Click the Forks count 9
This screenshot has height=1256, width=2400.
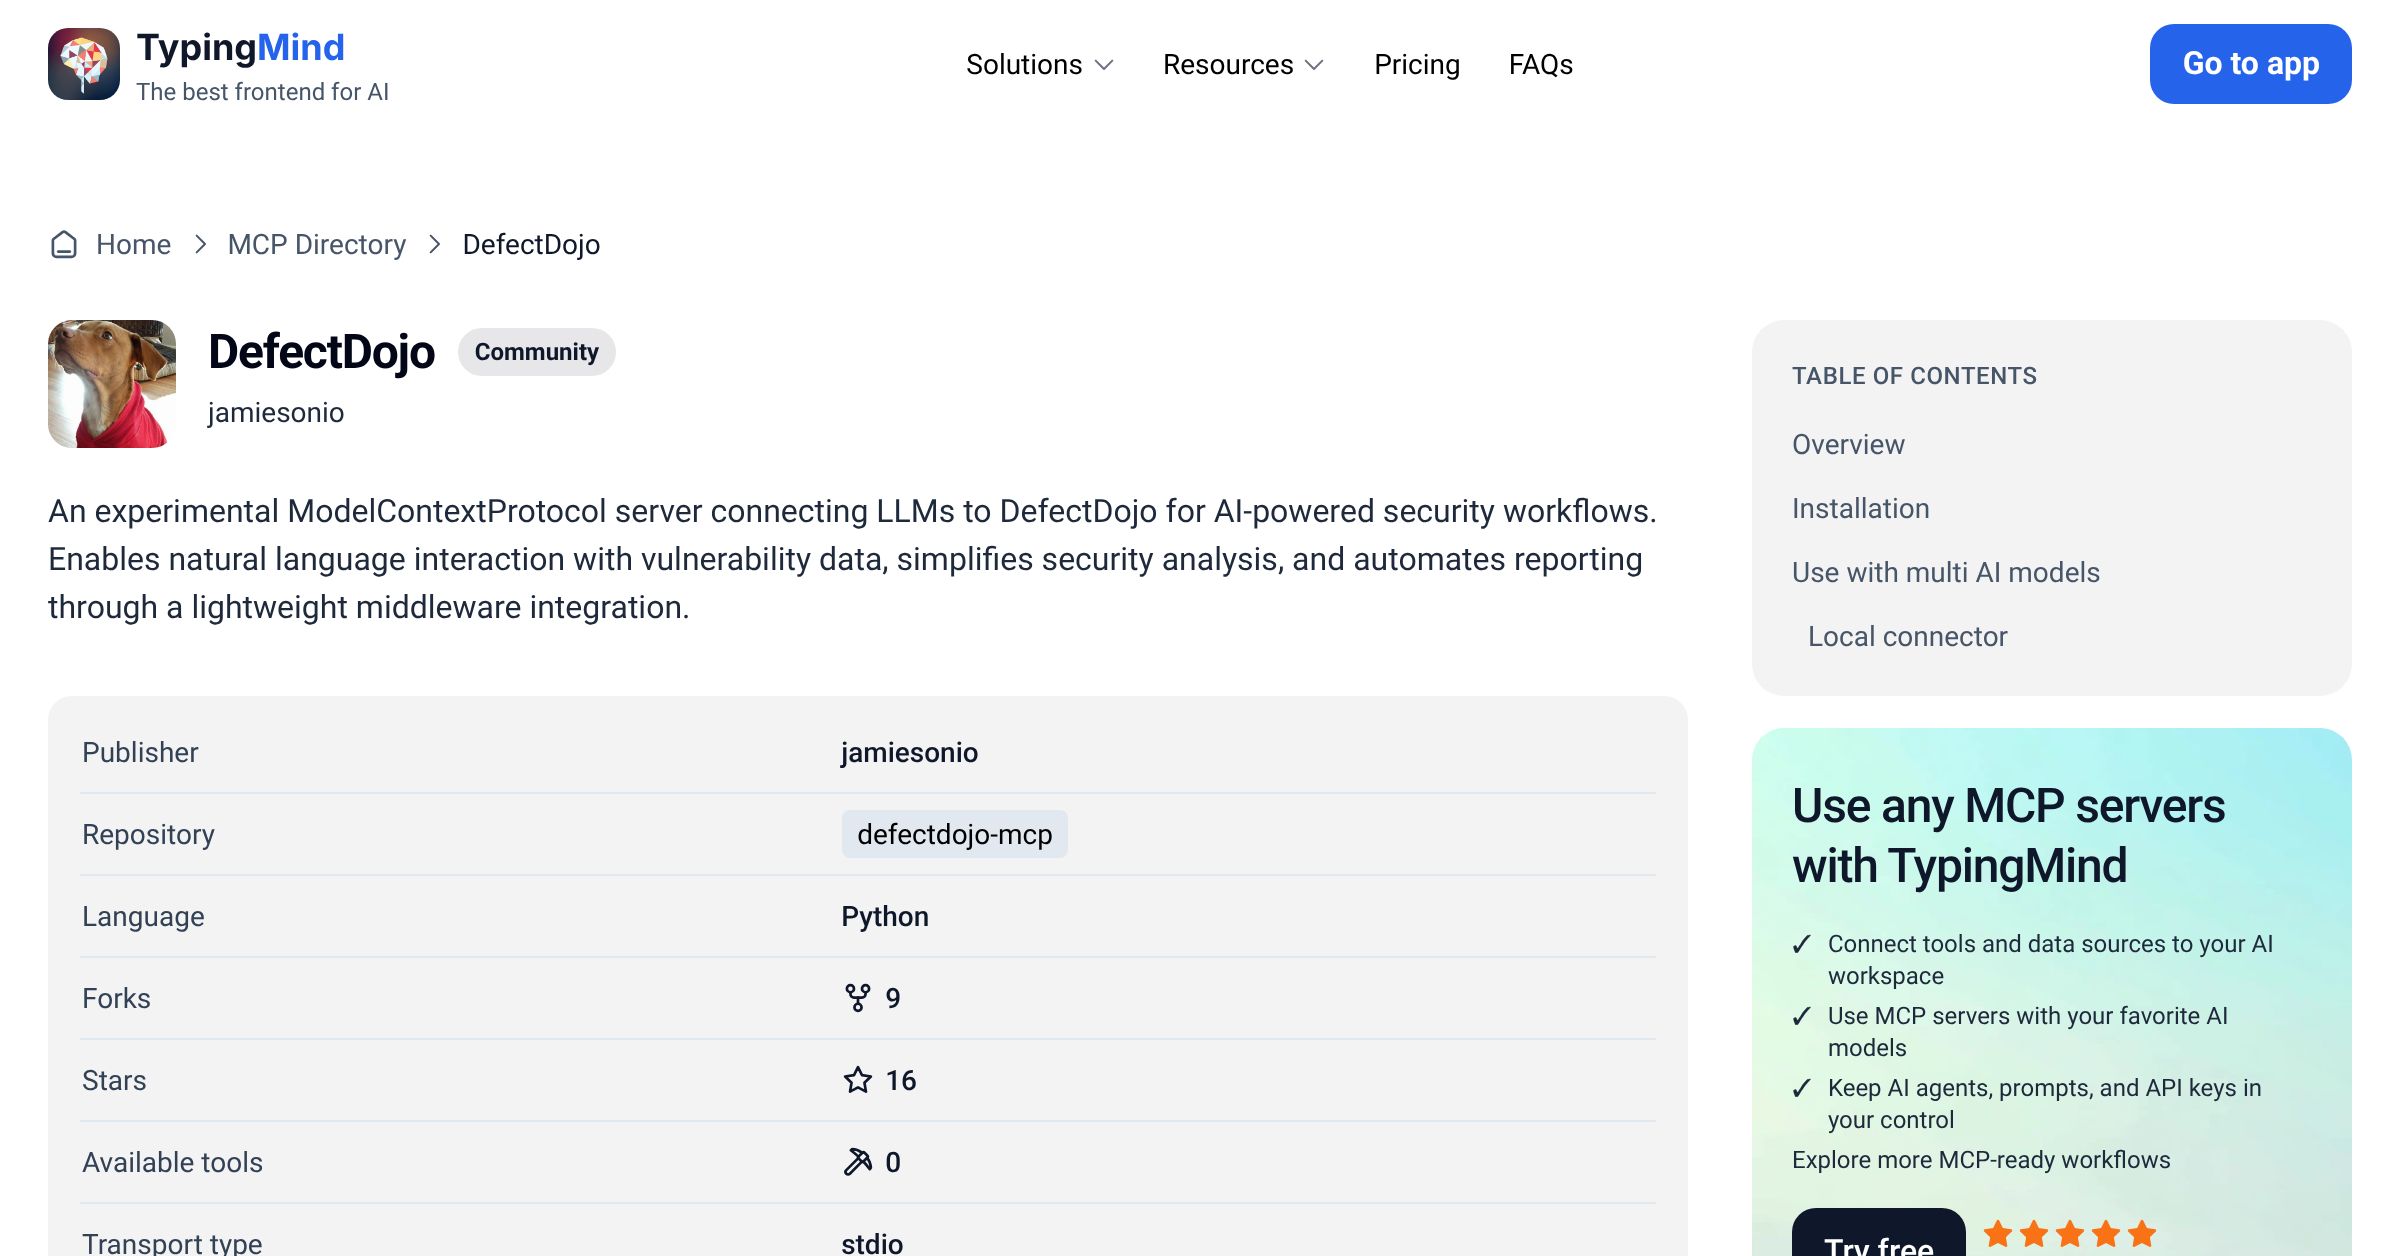[x=893, y=998]
